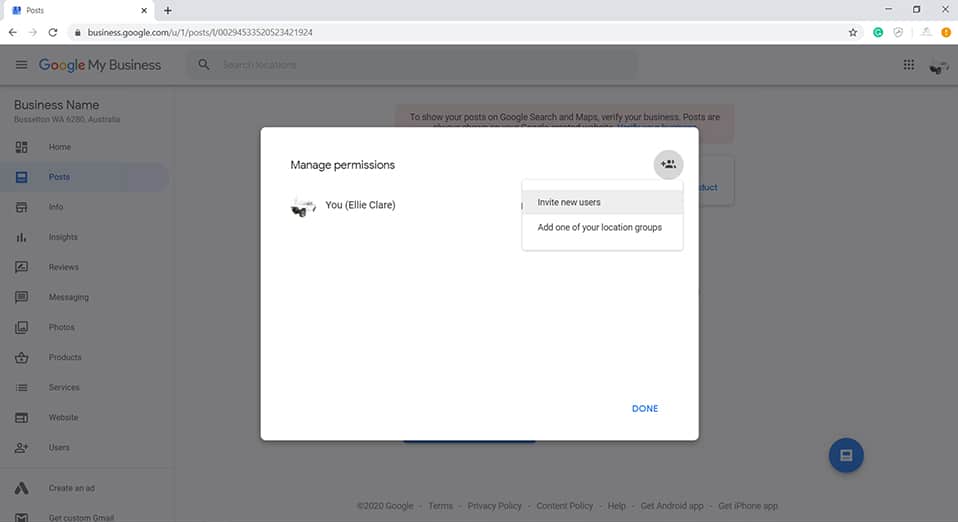Viewport: 958px width, 522px height.
Task: Click the browser address bar URL
Action: [x=200, y=32]
